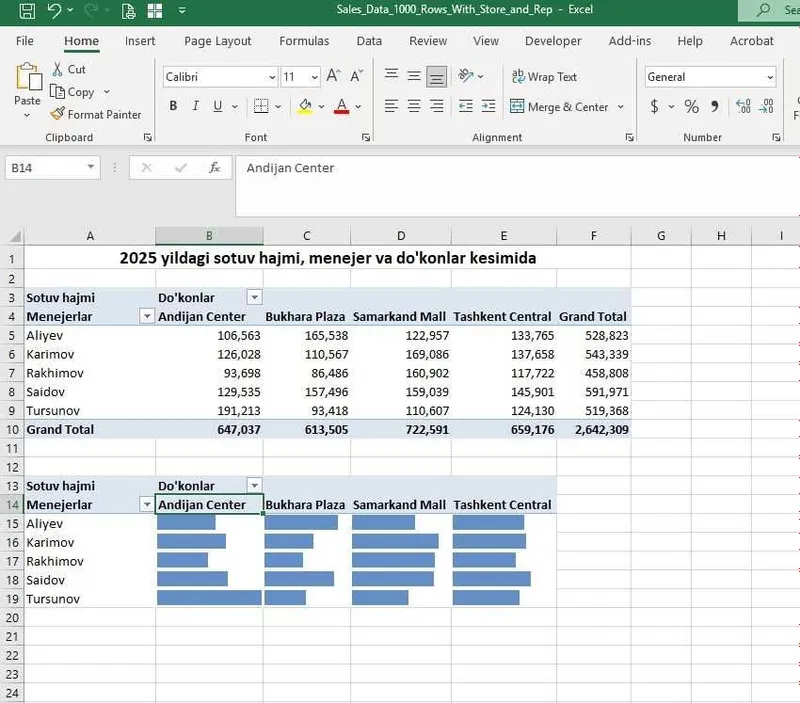
Task: Click the Cut scissors icon
Action: point(58,69)
